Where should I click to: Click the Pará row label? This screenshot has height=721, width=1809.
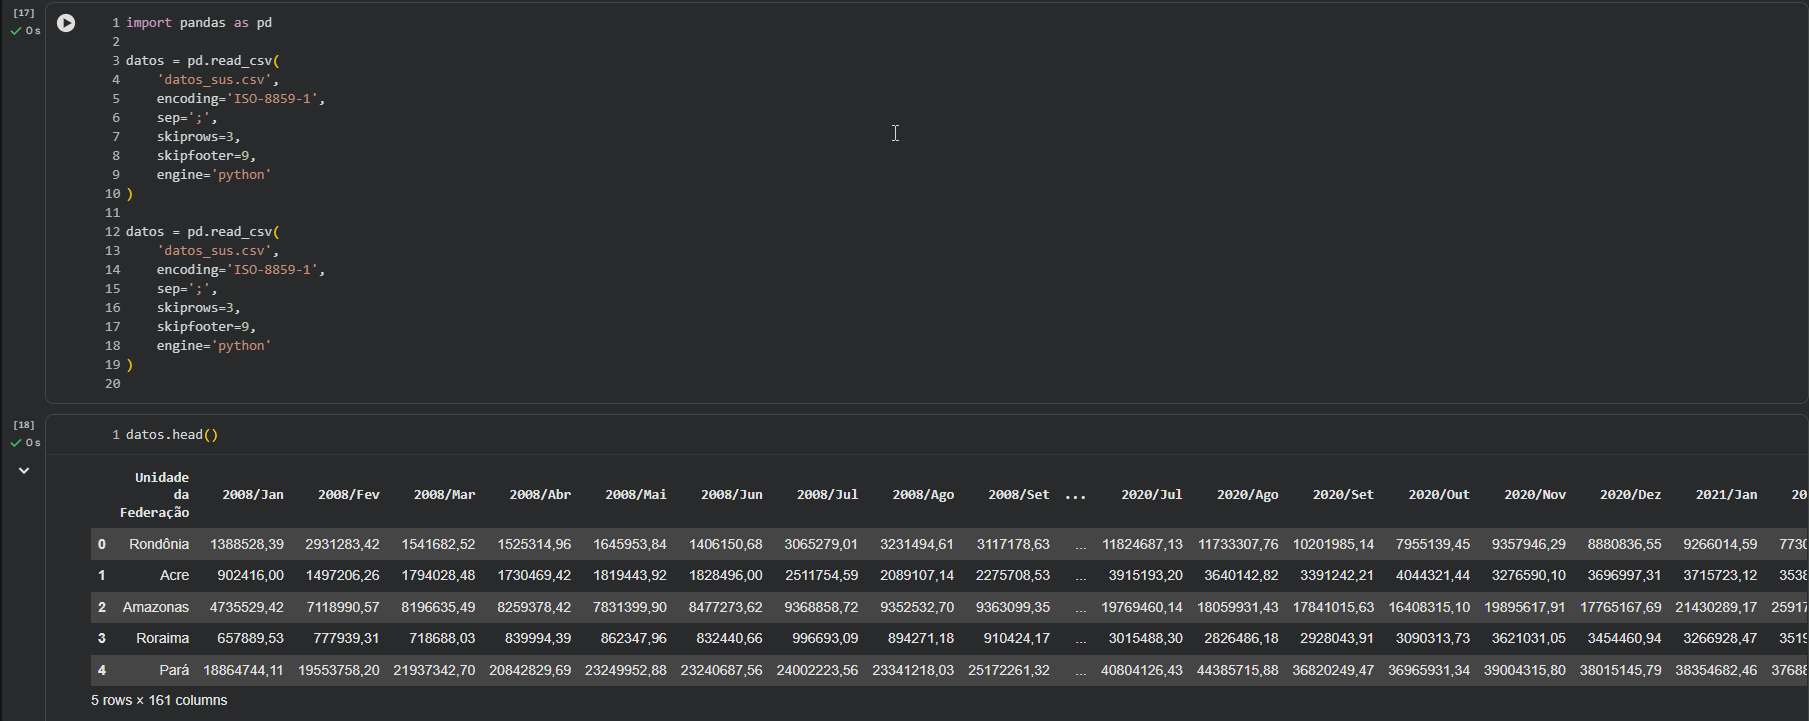point(174,670)
